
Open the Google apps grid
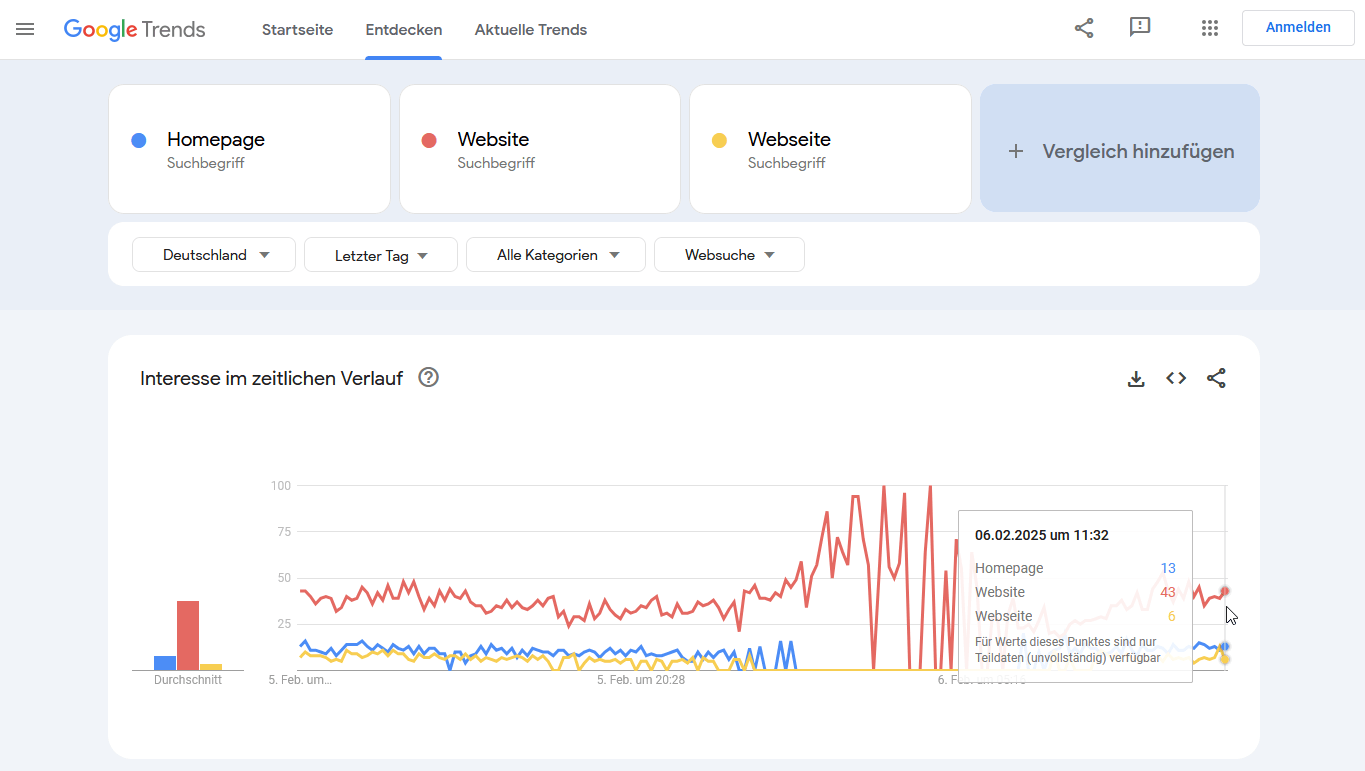pyautogui.click(x=1210, y=28)
